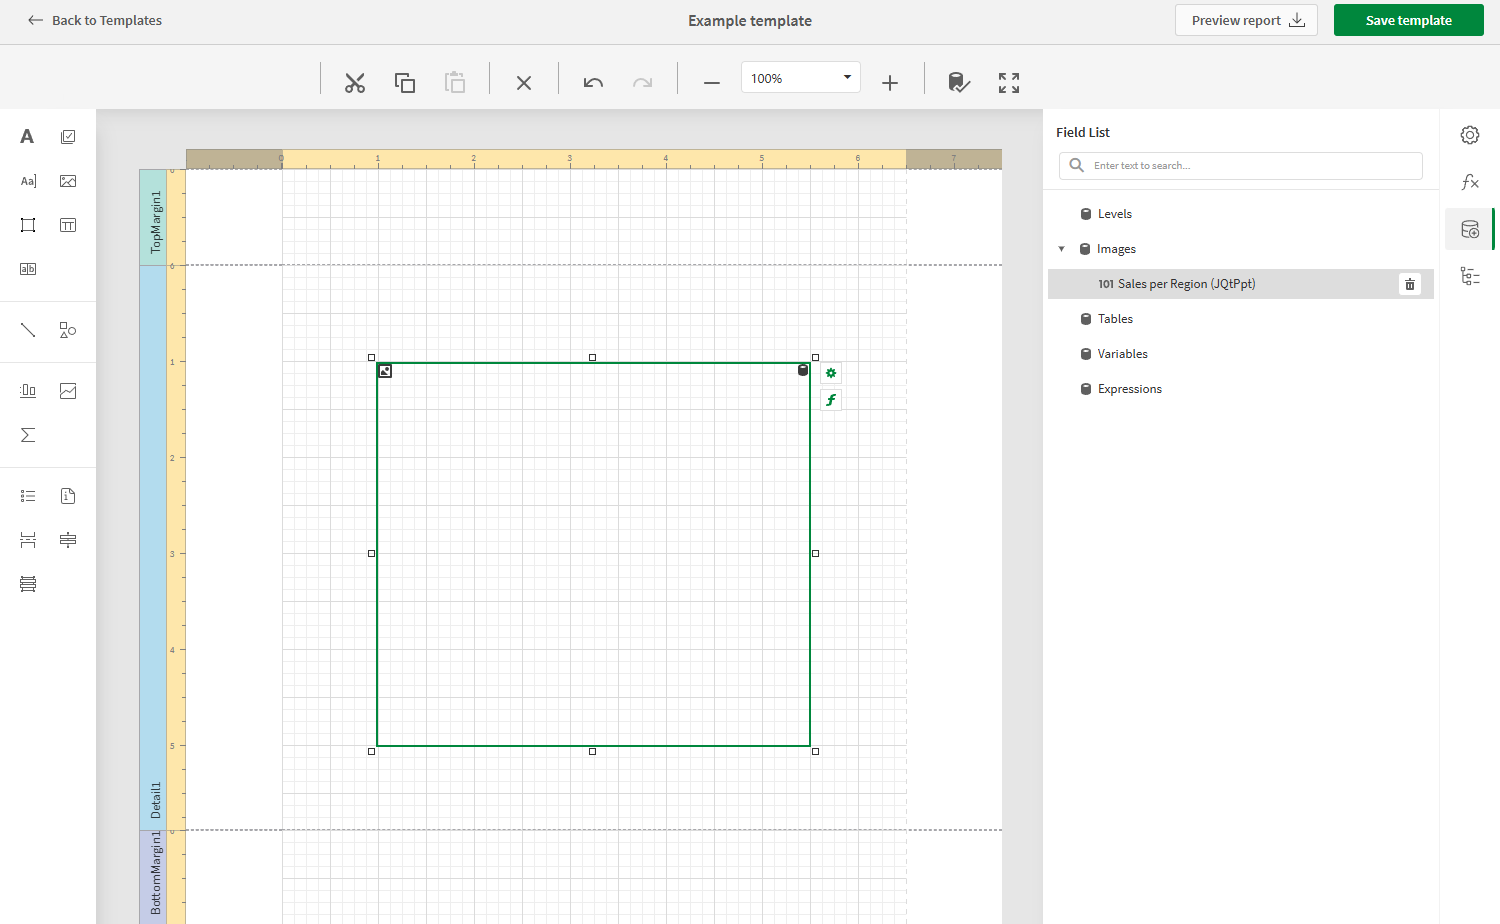Open the settings gear panel
The height and width of the screenshot is (924, 1500).
coord(1469,134)
